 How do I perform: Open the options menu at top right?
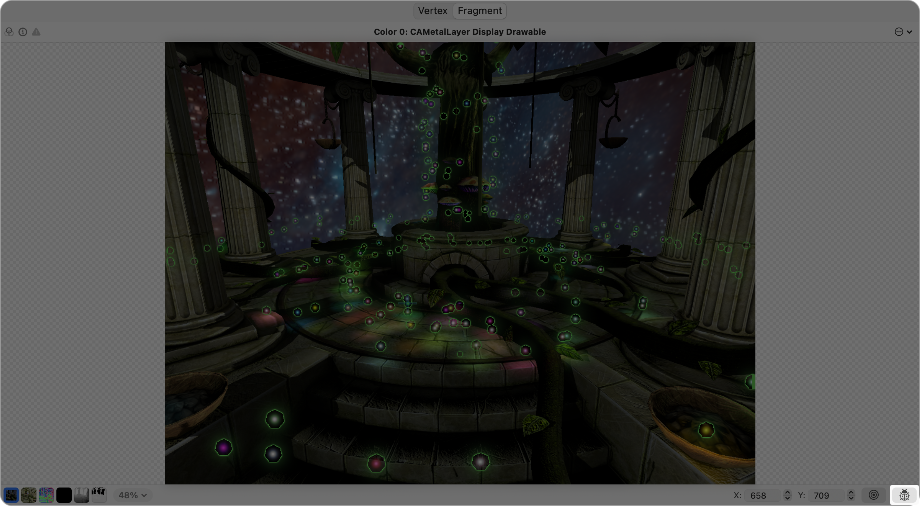pos(903,32)
